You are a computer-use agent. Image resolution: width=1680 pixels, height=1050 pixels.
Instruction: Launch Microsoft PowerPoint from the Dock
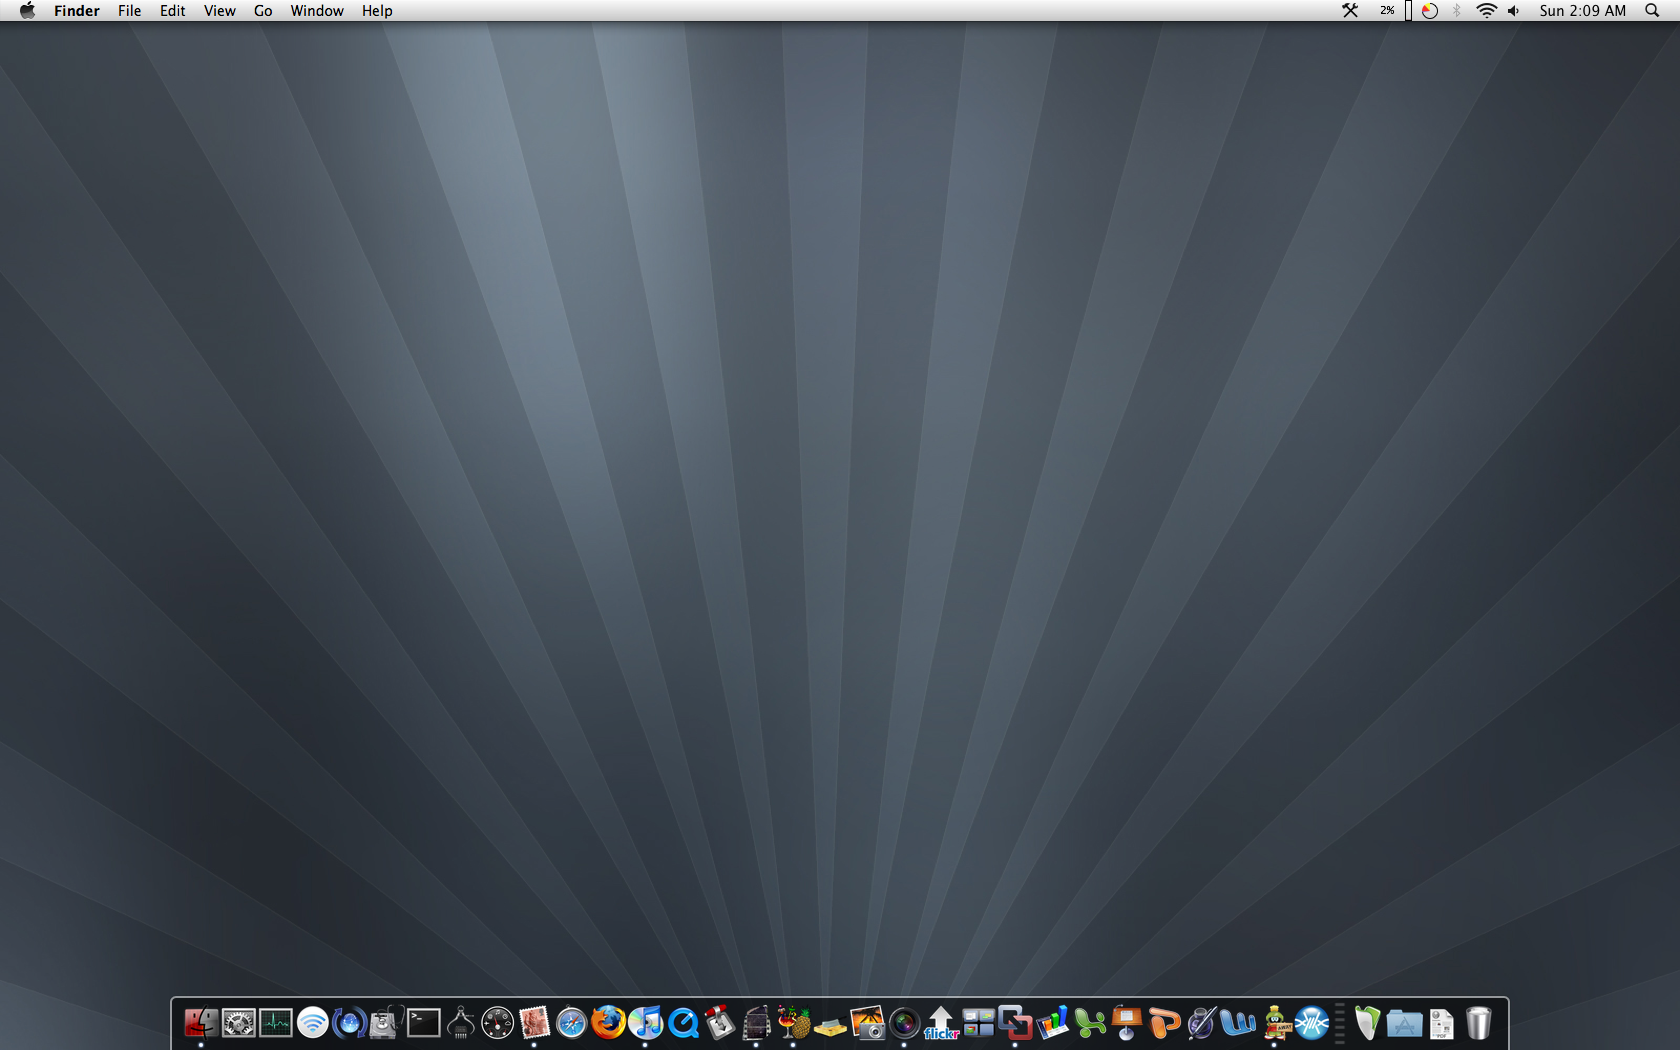point(1163,1023)
